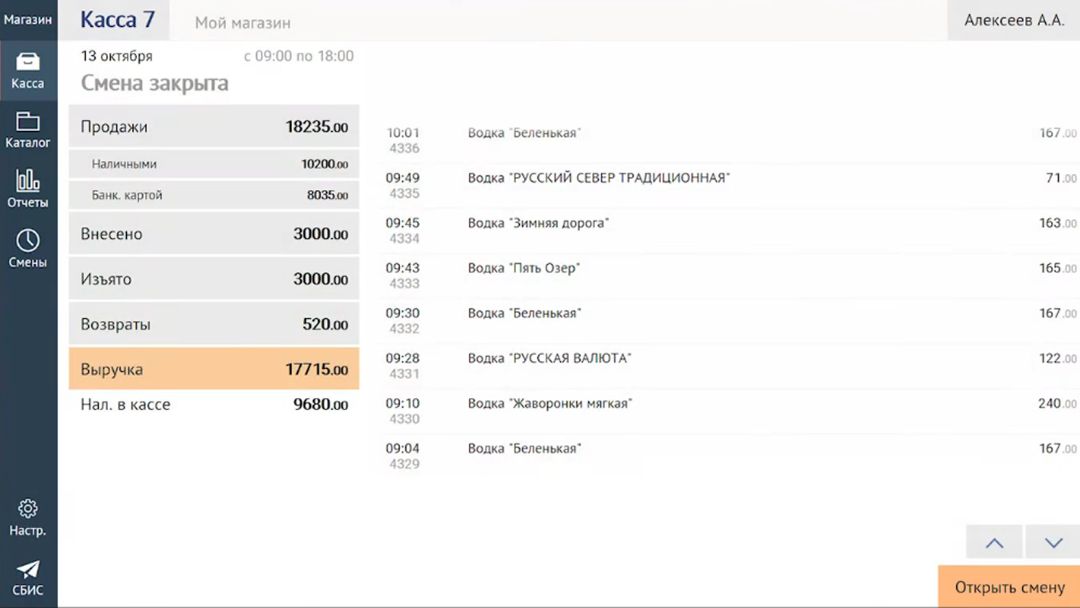The image size is (1080, 608).
Task: Open receipt 4331 Русская Валюта
Action: click(x=727, y=366)
